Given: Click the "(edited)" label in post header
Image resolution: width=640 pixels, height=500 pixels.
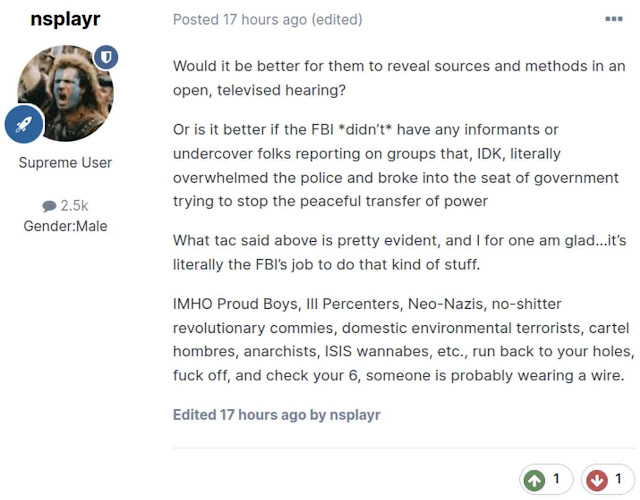Looking at the screenshot, I should coord(336,19).
